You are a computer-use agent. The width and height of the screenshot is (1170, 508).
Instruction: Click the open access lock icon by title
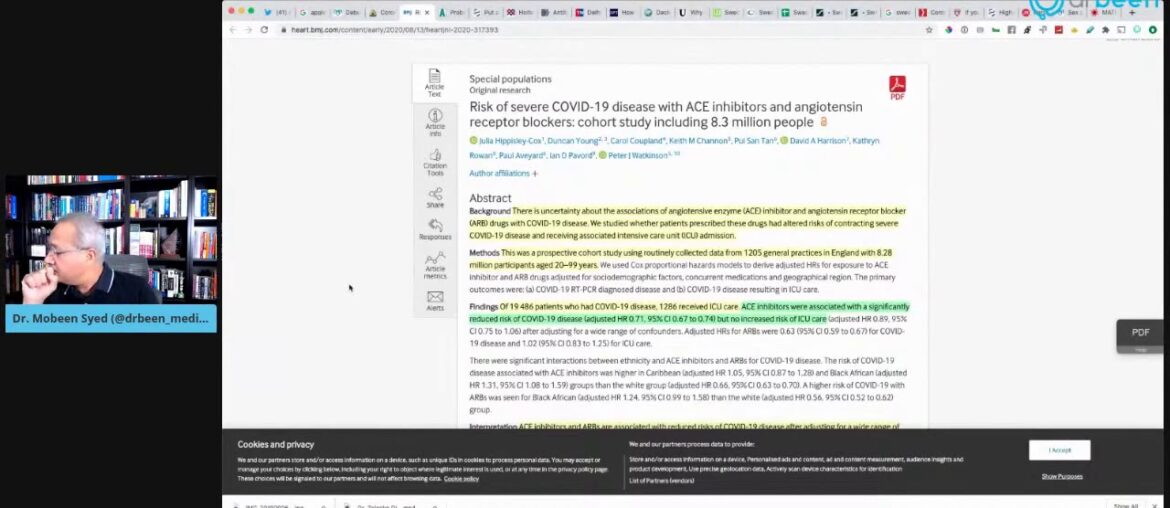824,122
